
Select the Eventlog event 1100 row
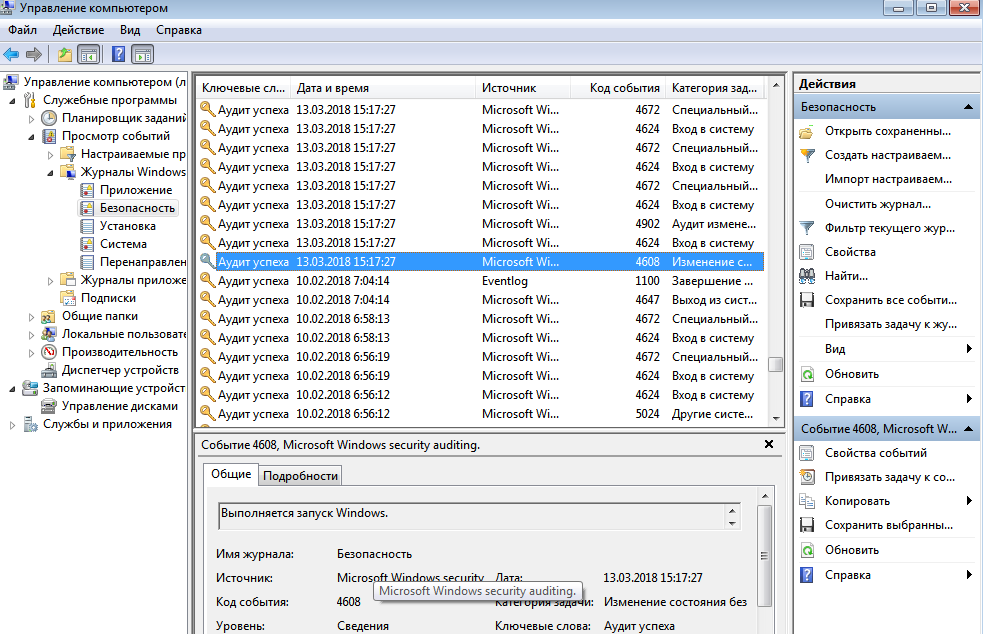click(x=480, y=281)
